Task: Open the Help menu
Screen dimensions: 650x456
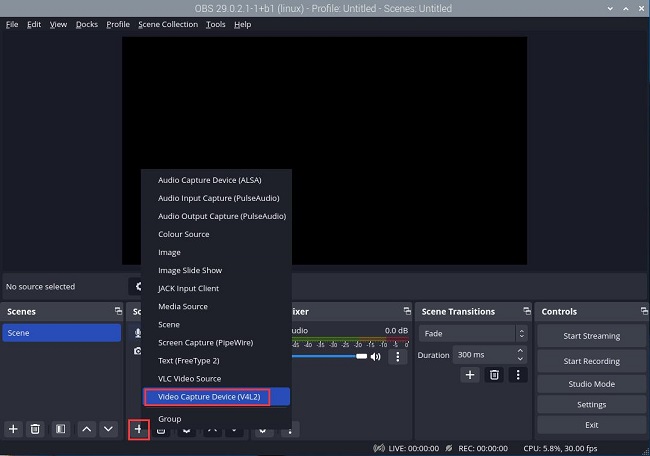Action: pyautogui.click(x=243, y=24)
